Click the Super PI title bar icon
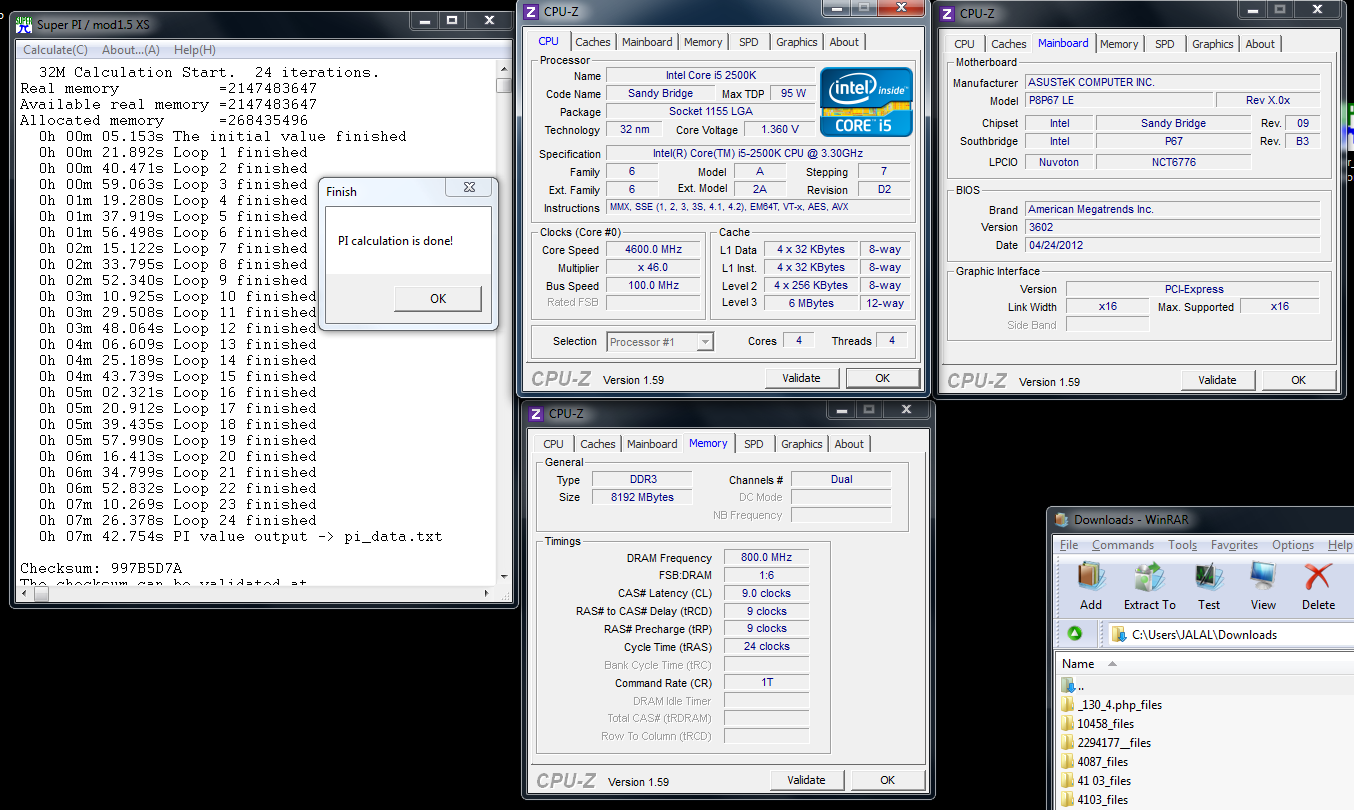Viewport: 1354px width, 810px height. tap(23, 23)
